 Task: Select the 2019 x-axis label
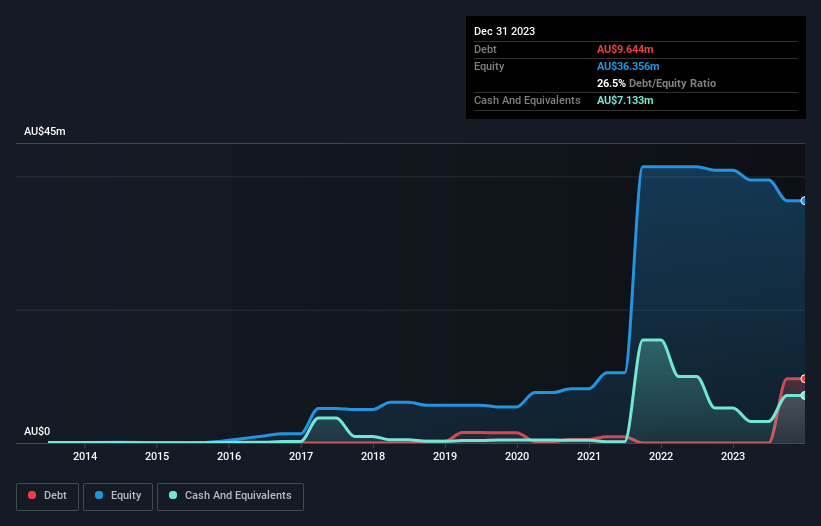445,456
